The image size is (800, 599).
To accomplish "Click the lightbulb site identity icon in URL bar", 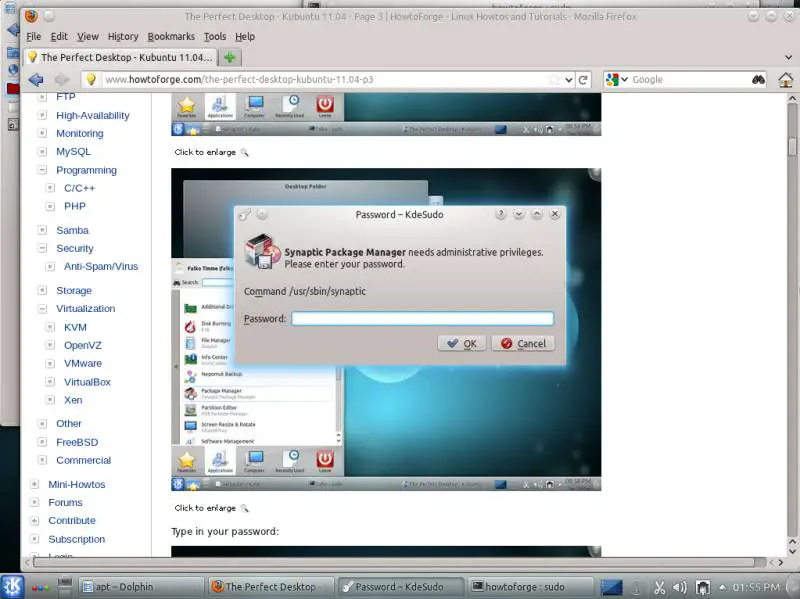I will pos(91,79).
